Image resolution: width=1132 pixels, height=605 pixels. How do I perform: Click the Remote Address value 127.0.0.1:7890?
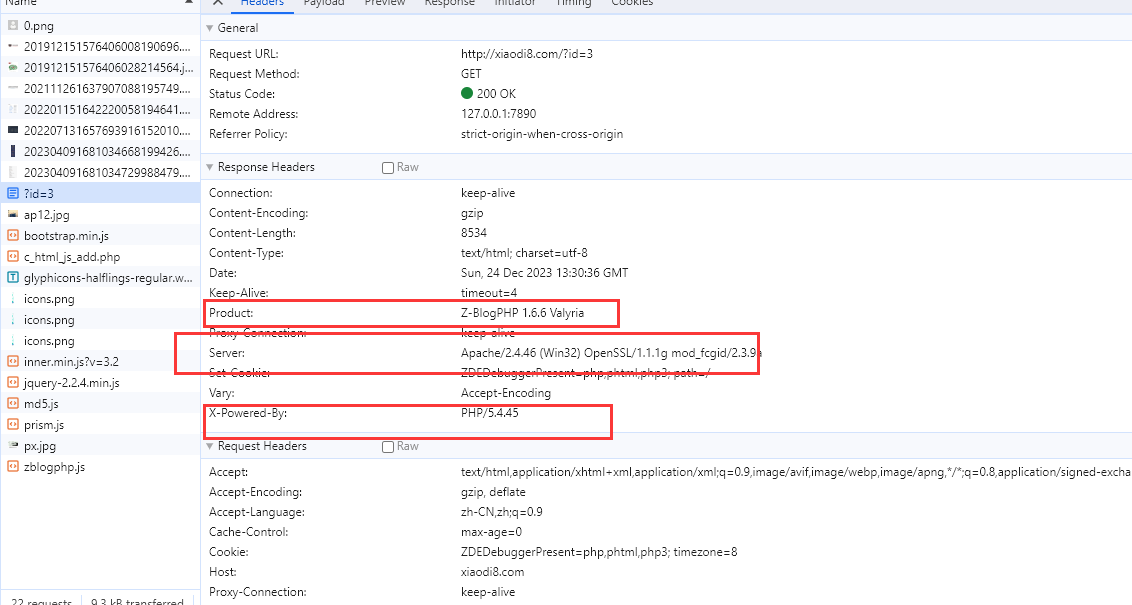click(498, 114)
